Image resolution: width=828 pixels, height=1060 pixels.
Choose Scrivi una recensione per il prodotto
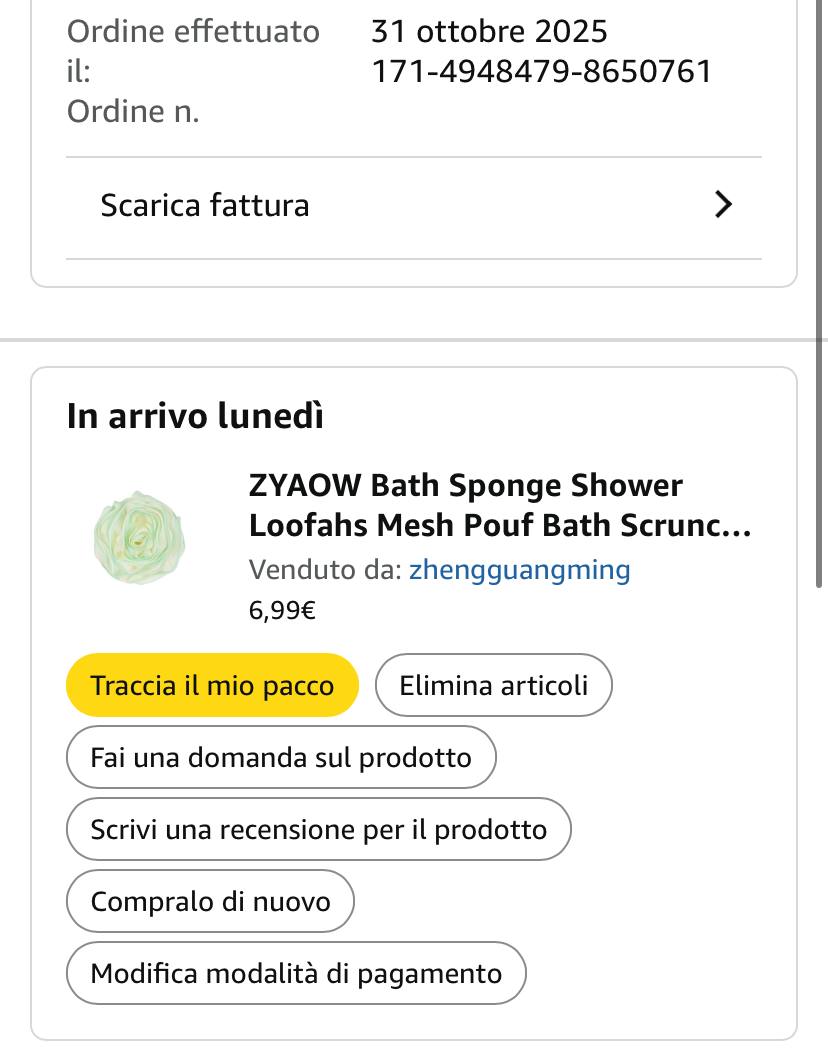pos(319,830)
